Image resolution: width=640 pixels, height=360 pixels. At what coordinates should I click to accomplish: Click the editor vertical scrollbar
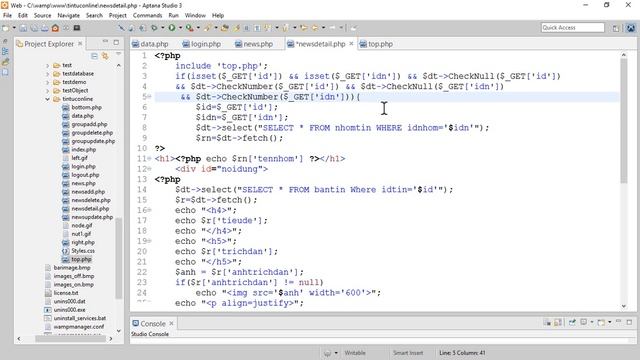(x=624, y=120)
